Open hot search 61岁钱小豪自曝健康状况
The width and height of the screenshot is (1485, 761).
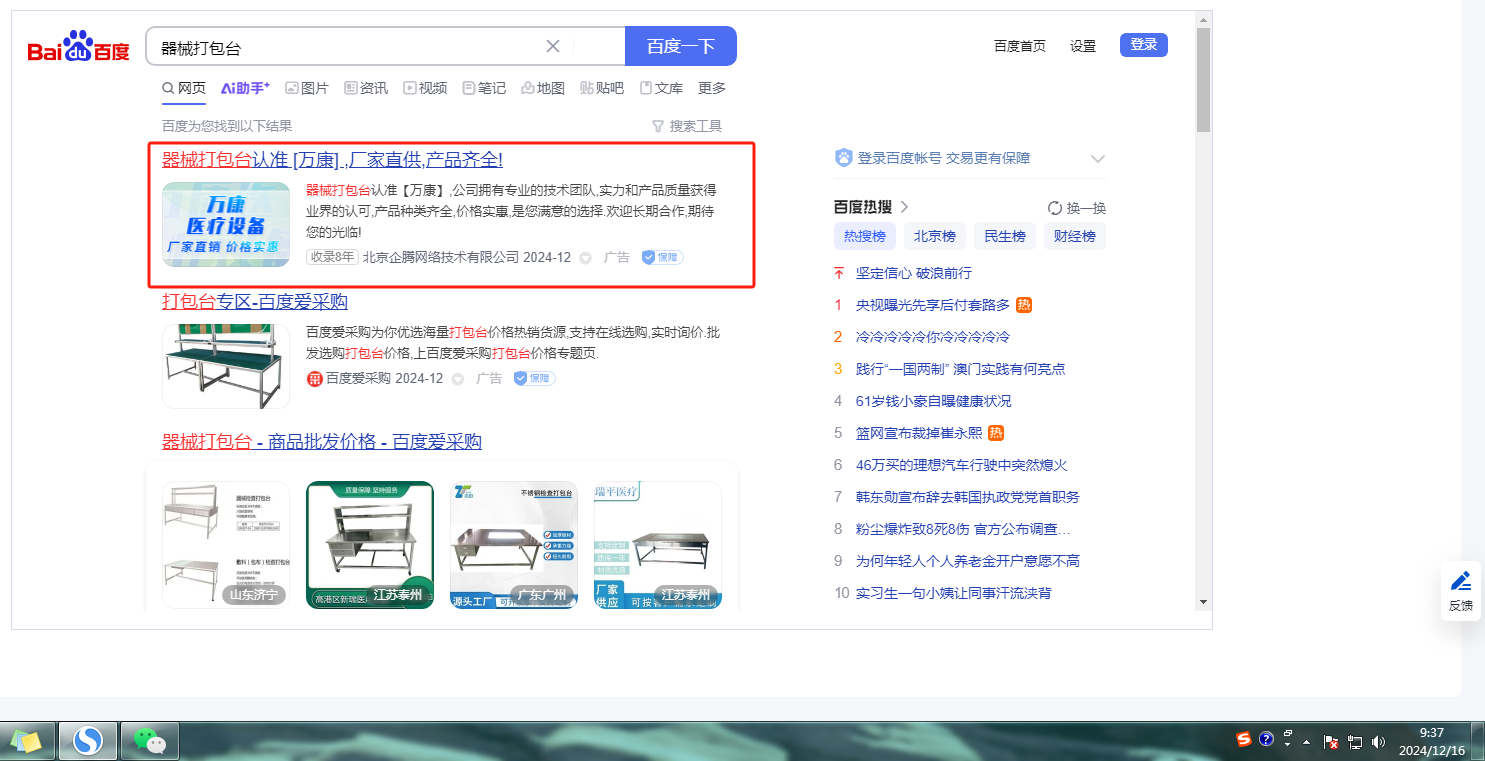point(934,401)
